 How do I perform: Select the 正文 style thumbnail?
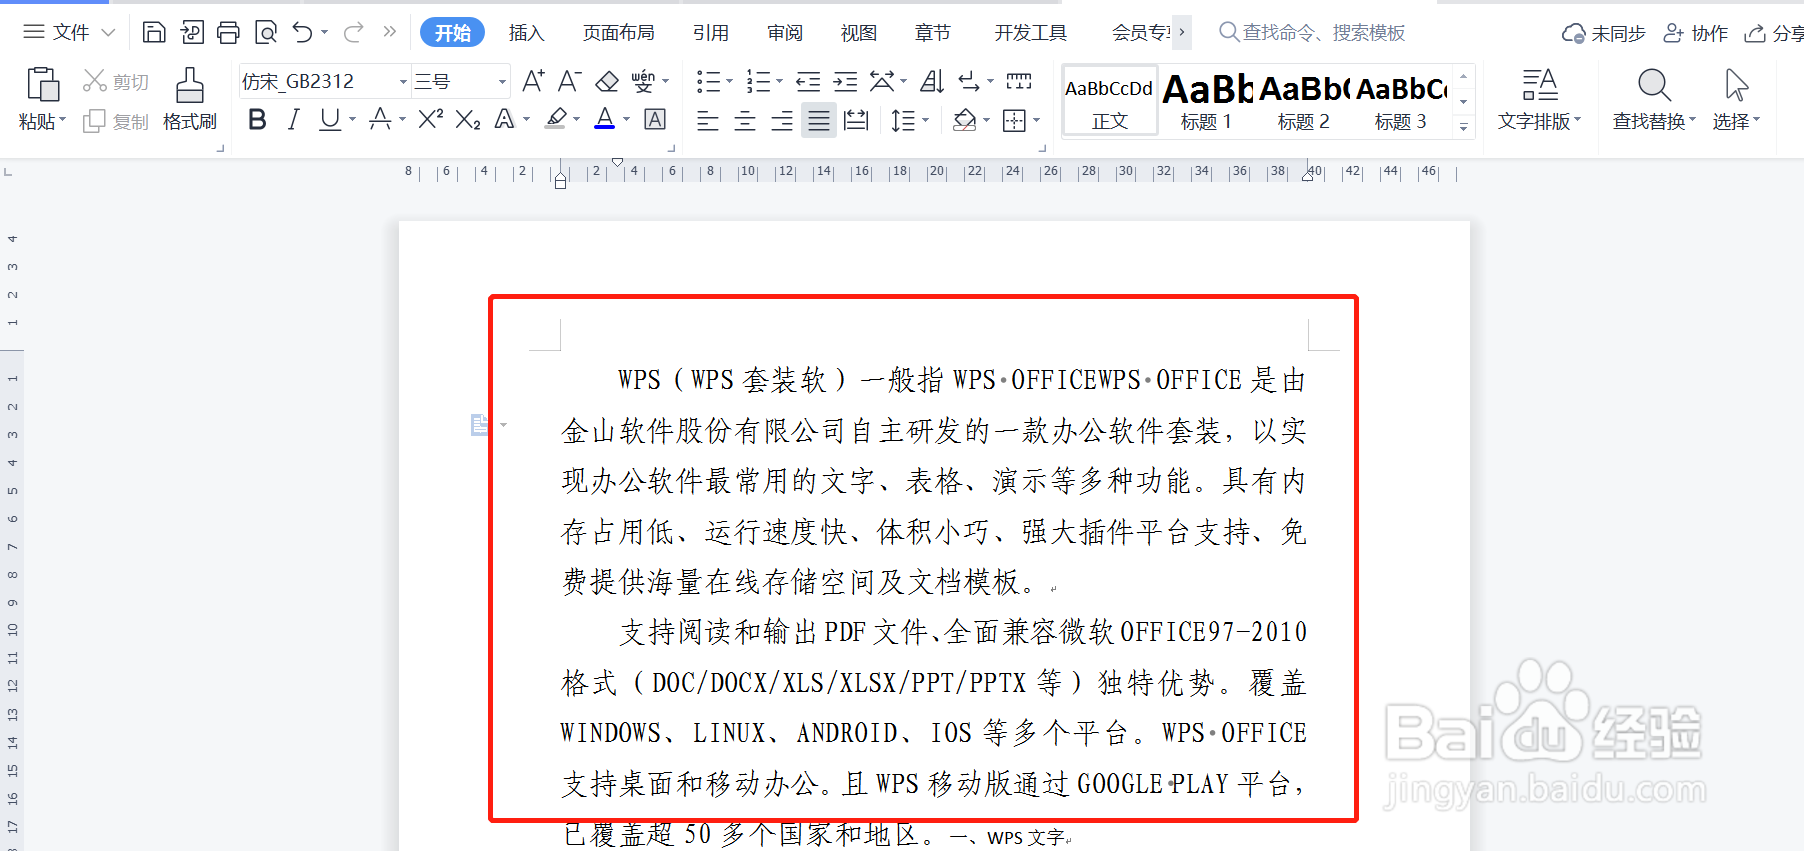click(1109, 101)
